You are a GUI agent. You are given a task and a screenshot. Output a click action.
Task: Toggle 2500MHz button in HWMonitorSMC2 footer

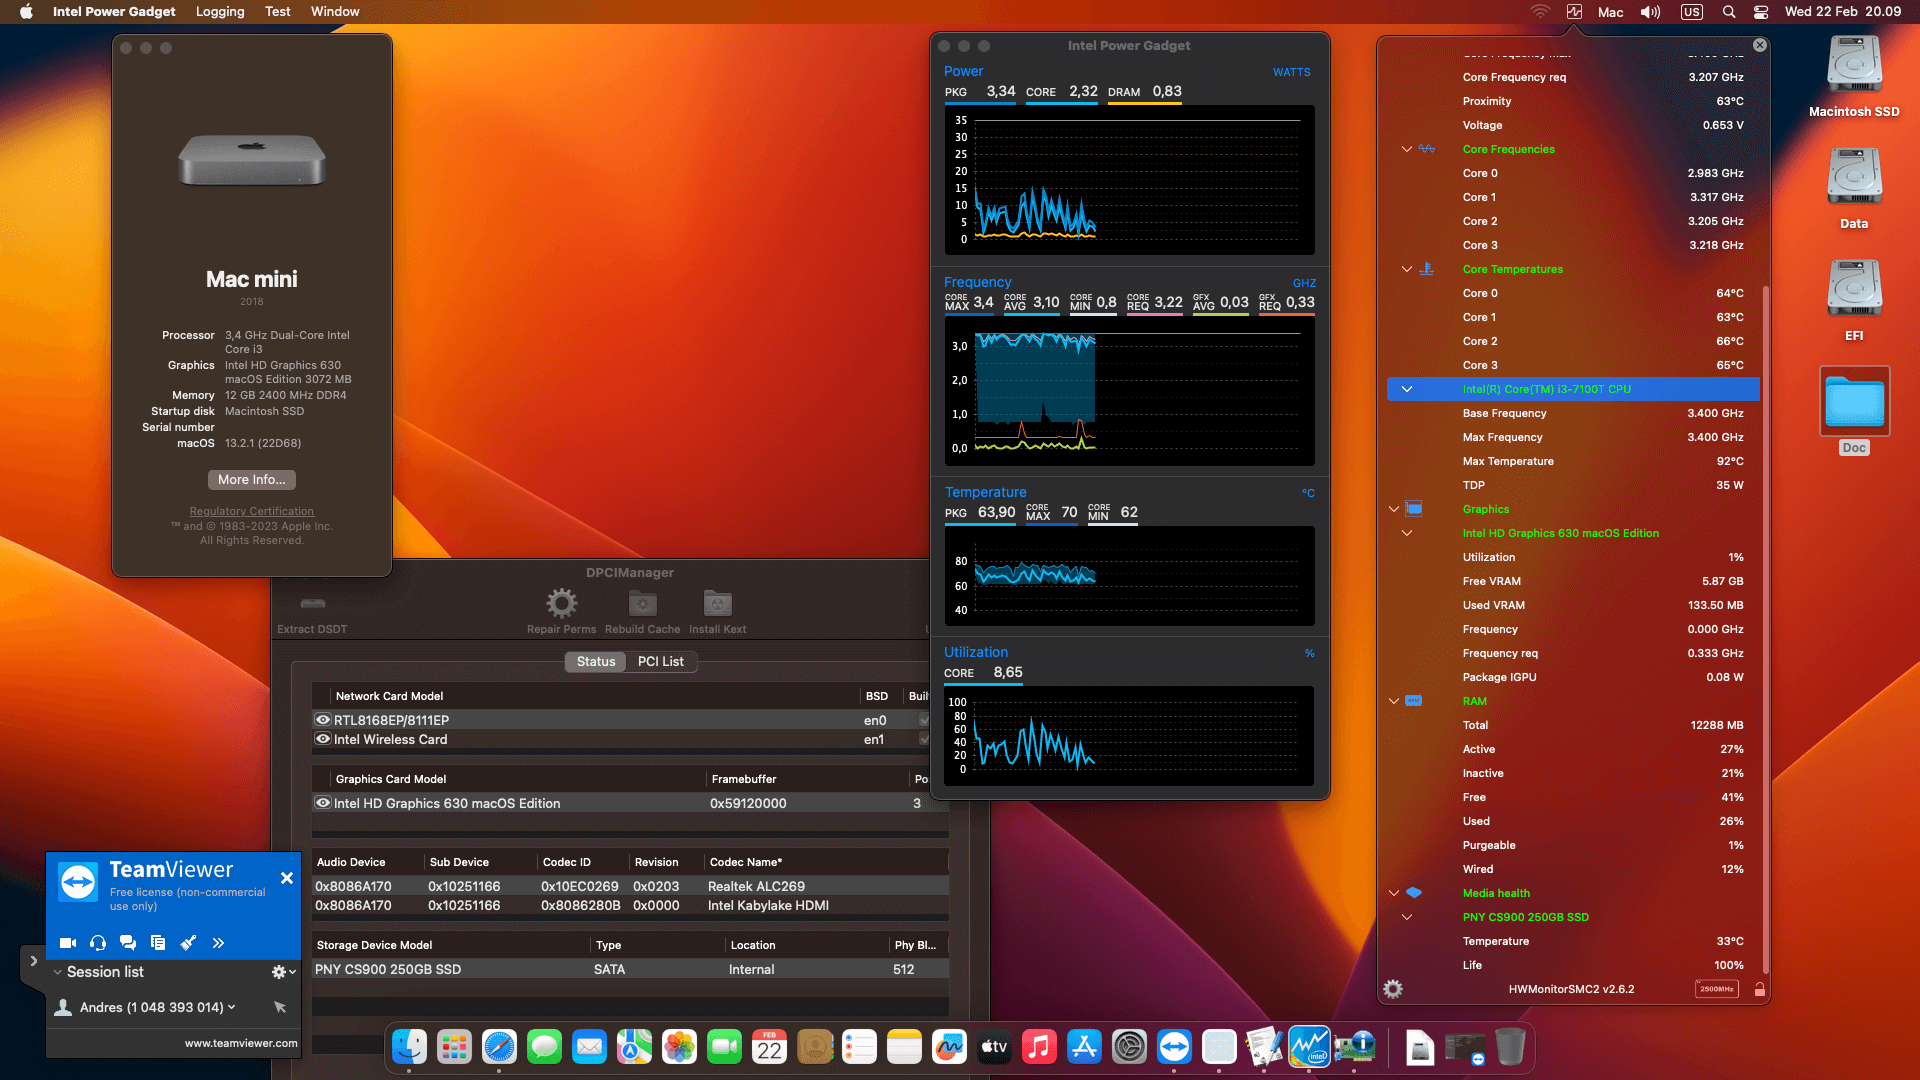(x=1717, y=989)
